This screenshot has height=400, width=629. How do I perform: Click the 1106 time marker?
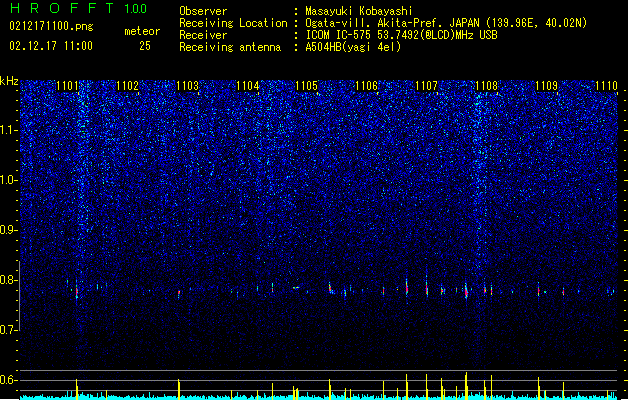(367, 86)
